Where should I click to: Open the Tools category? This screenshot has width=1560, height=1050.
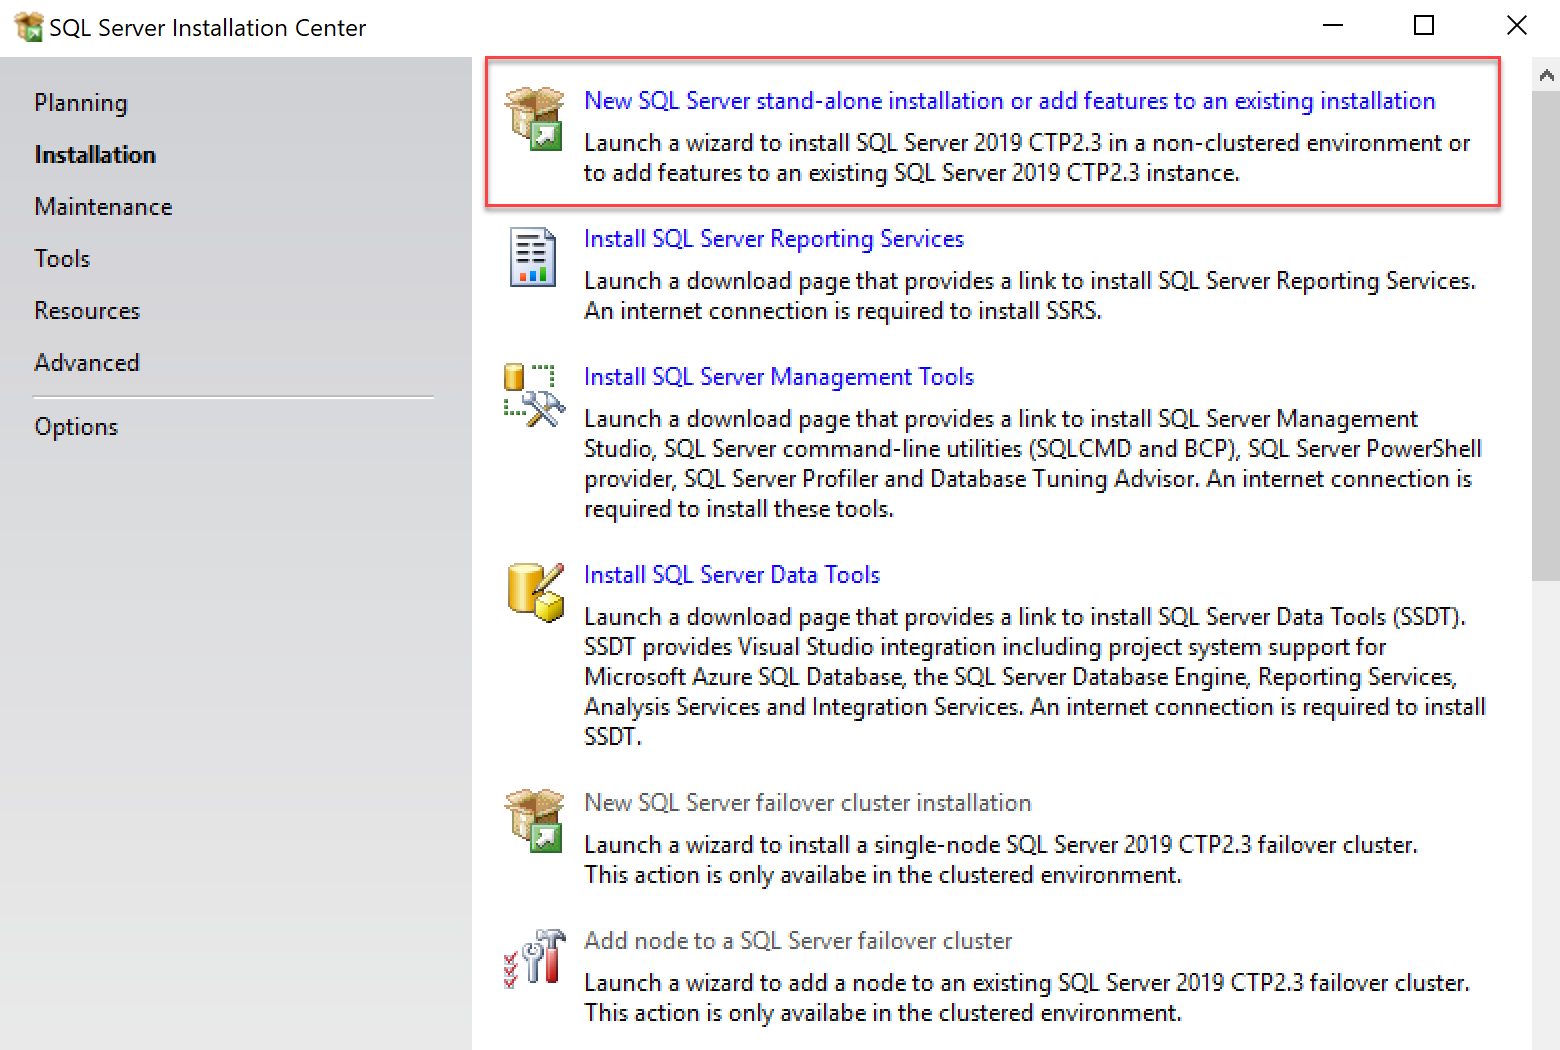(62, 259)
